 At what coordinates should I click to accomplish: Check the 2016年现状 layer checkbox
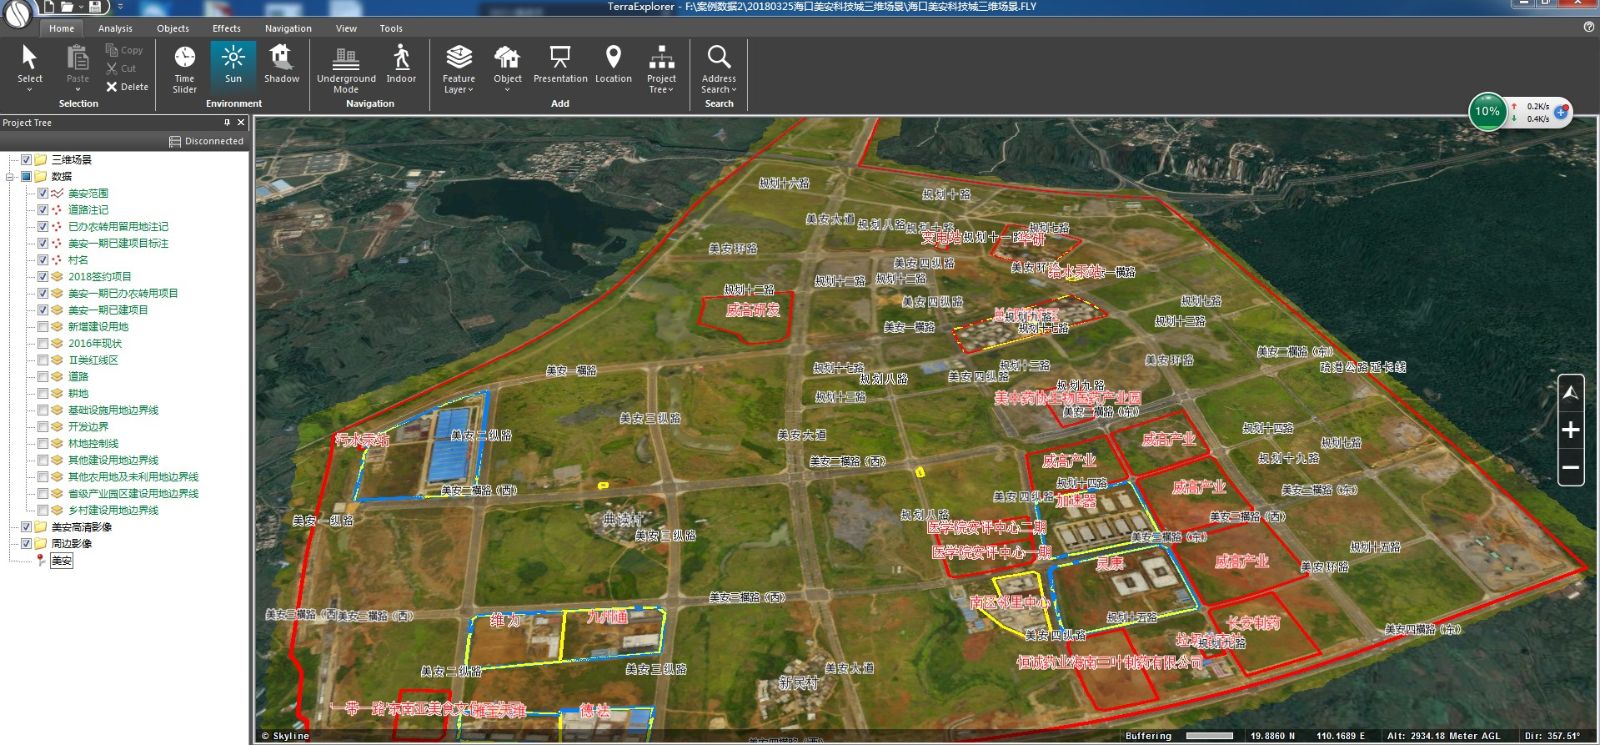[x=43, y=343]
